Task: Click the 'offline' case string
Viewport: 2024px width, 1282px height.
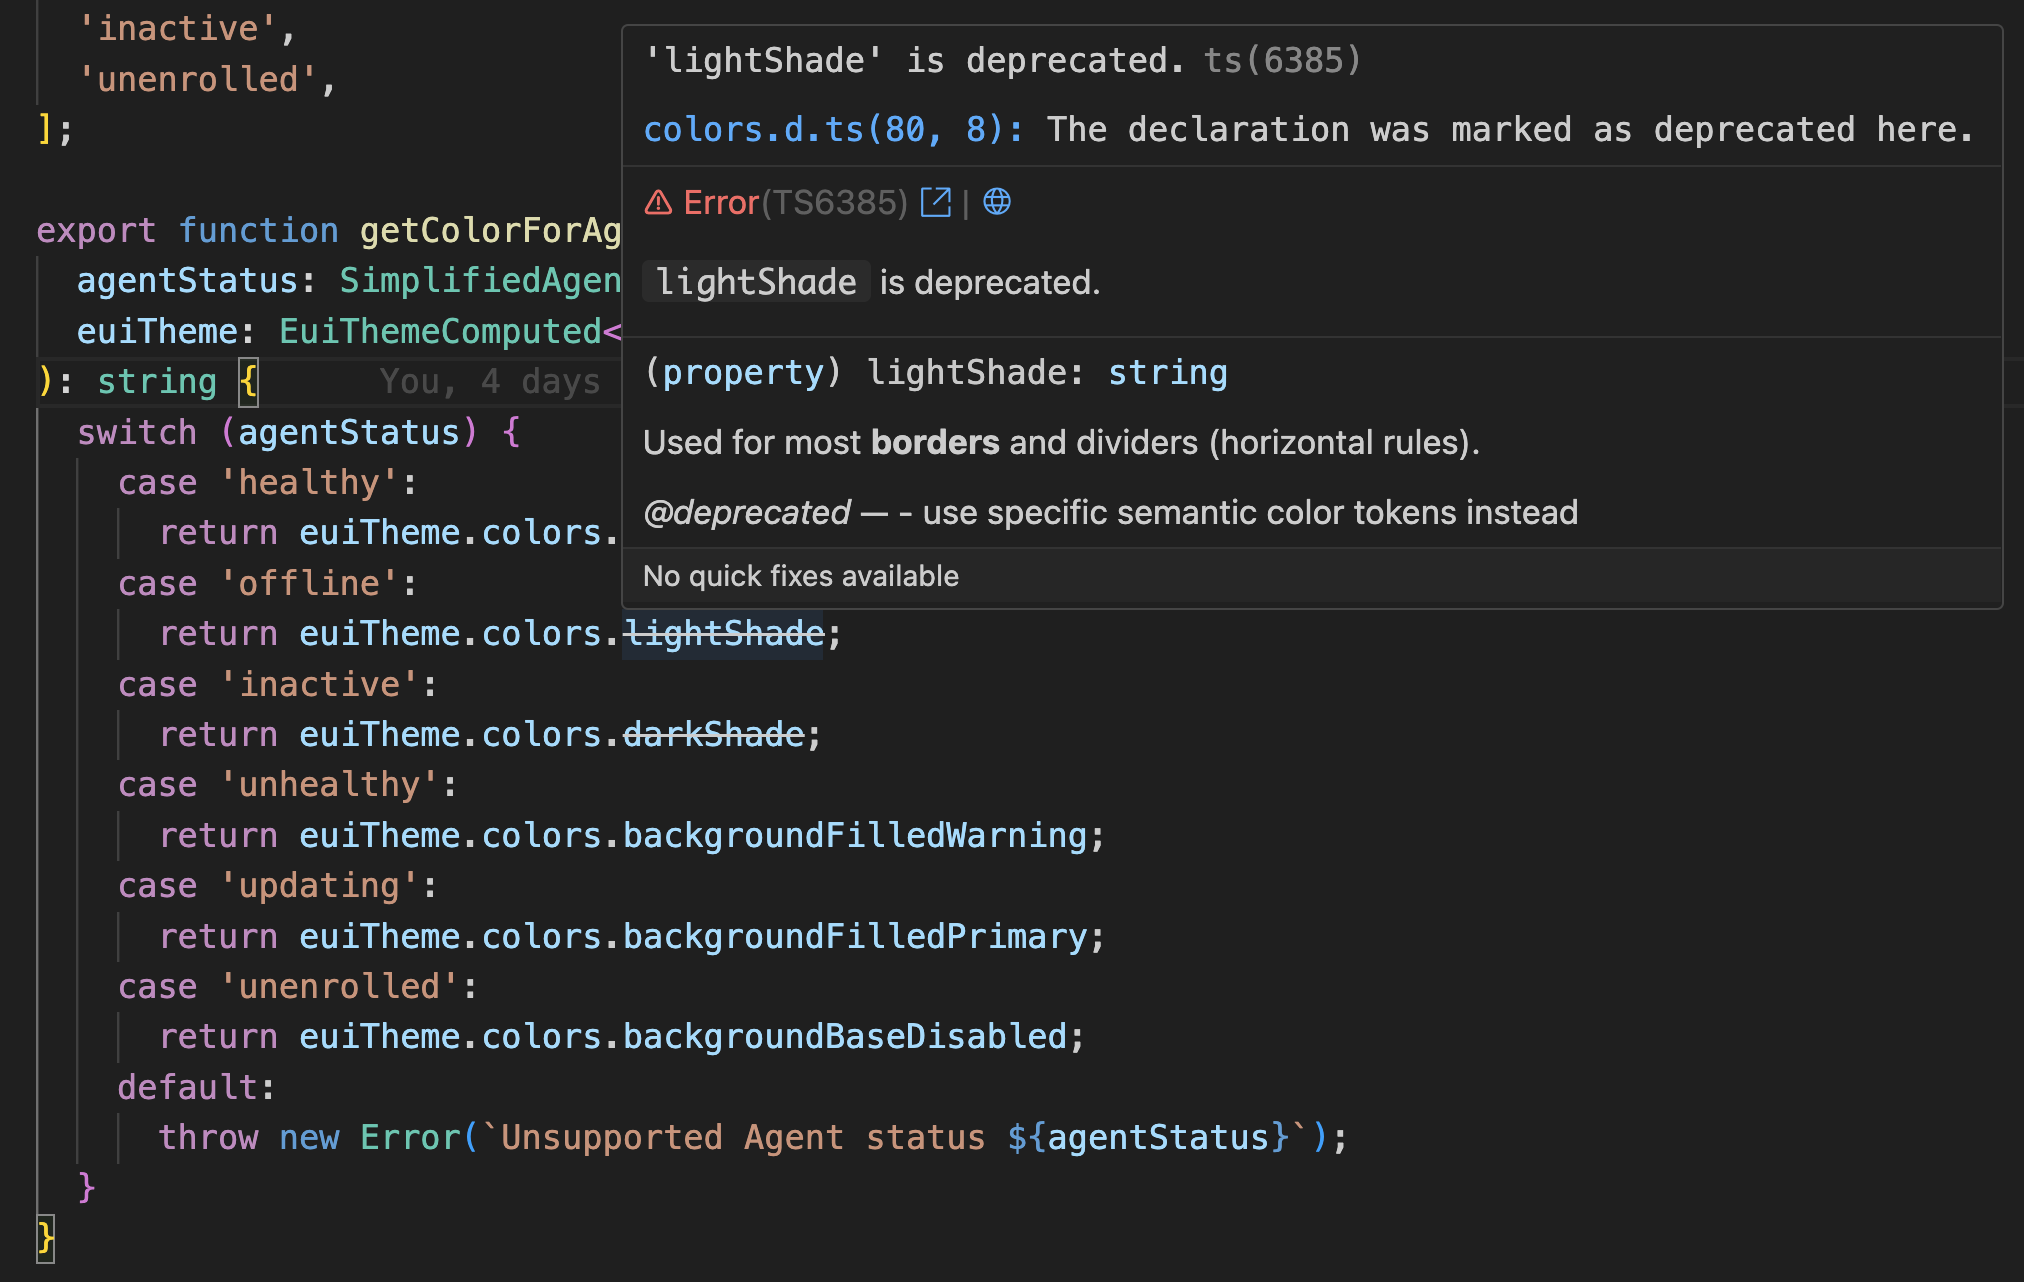Action: [308, 583]
